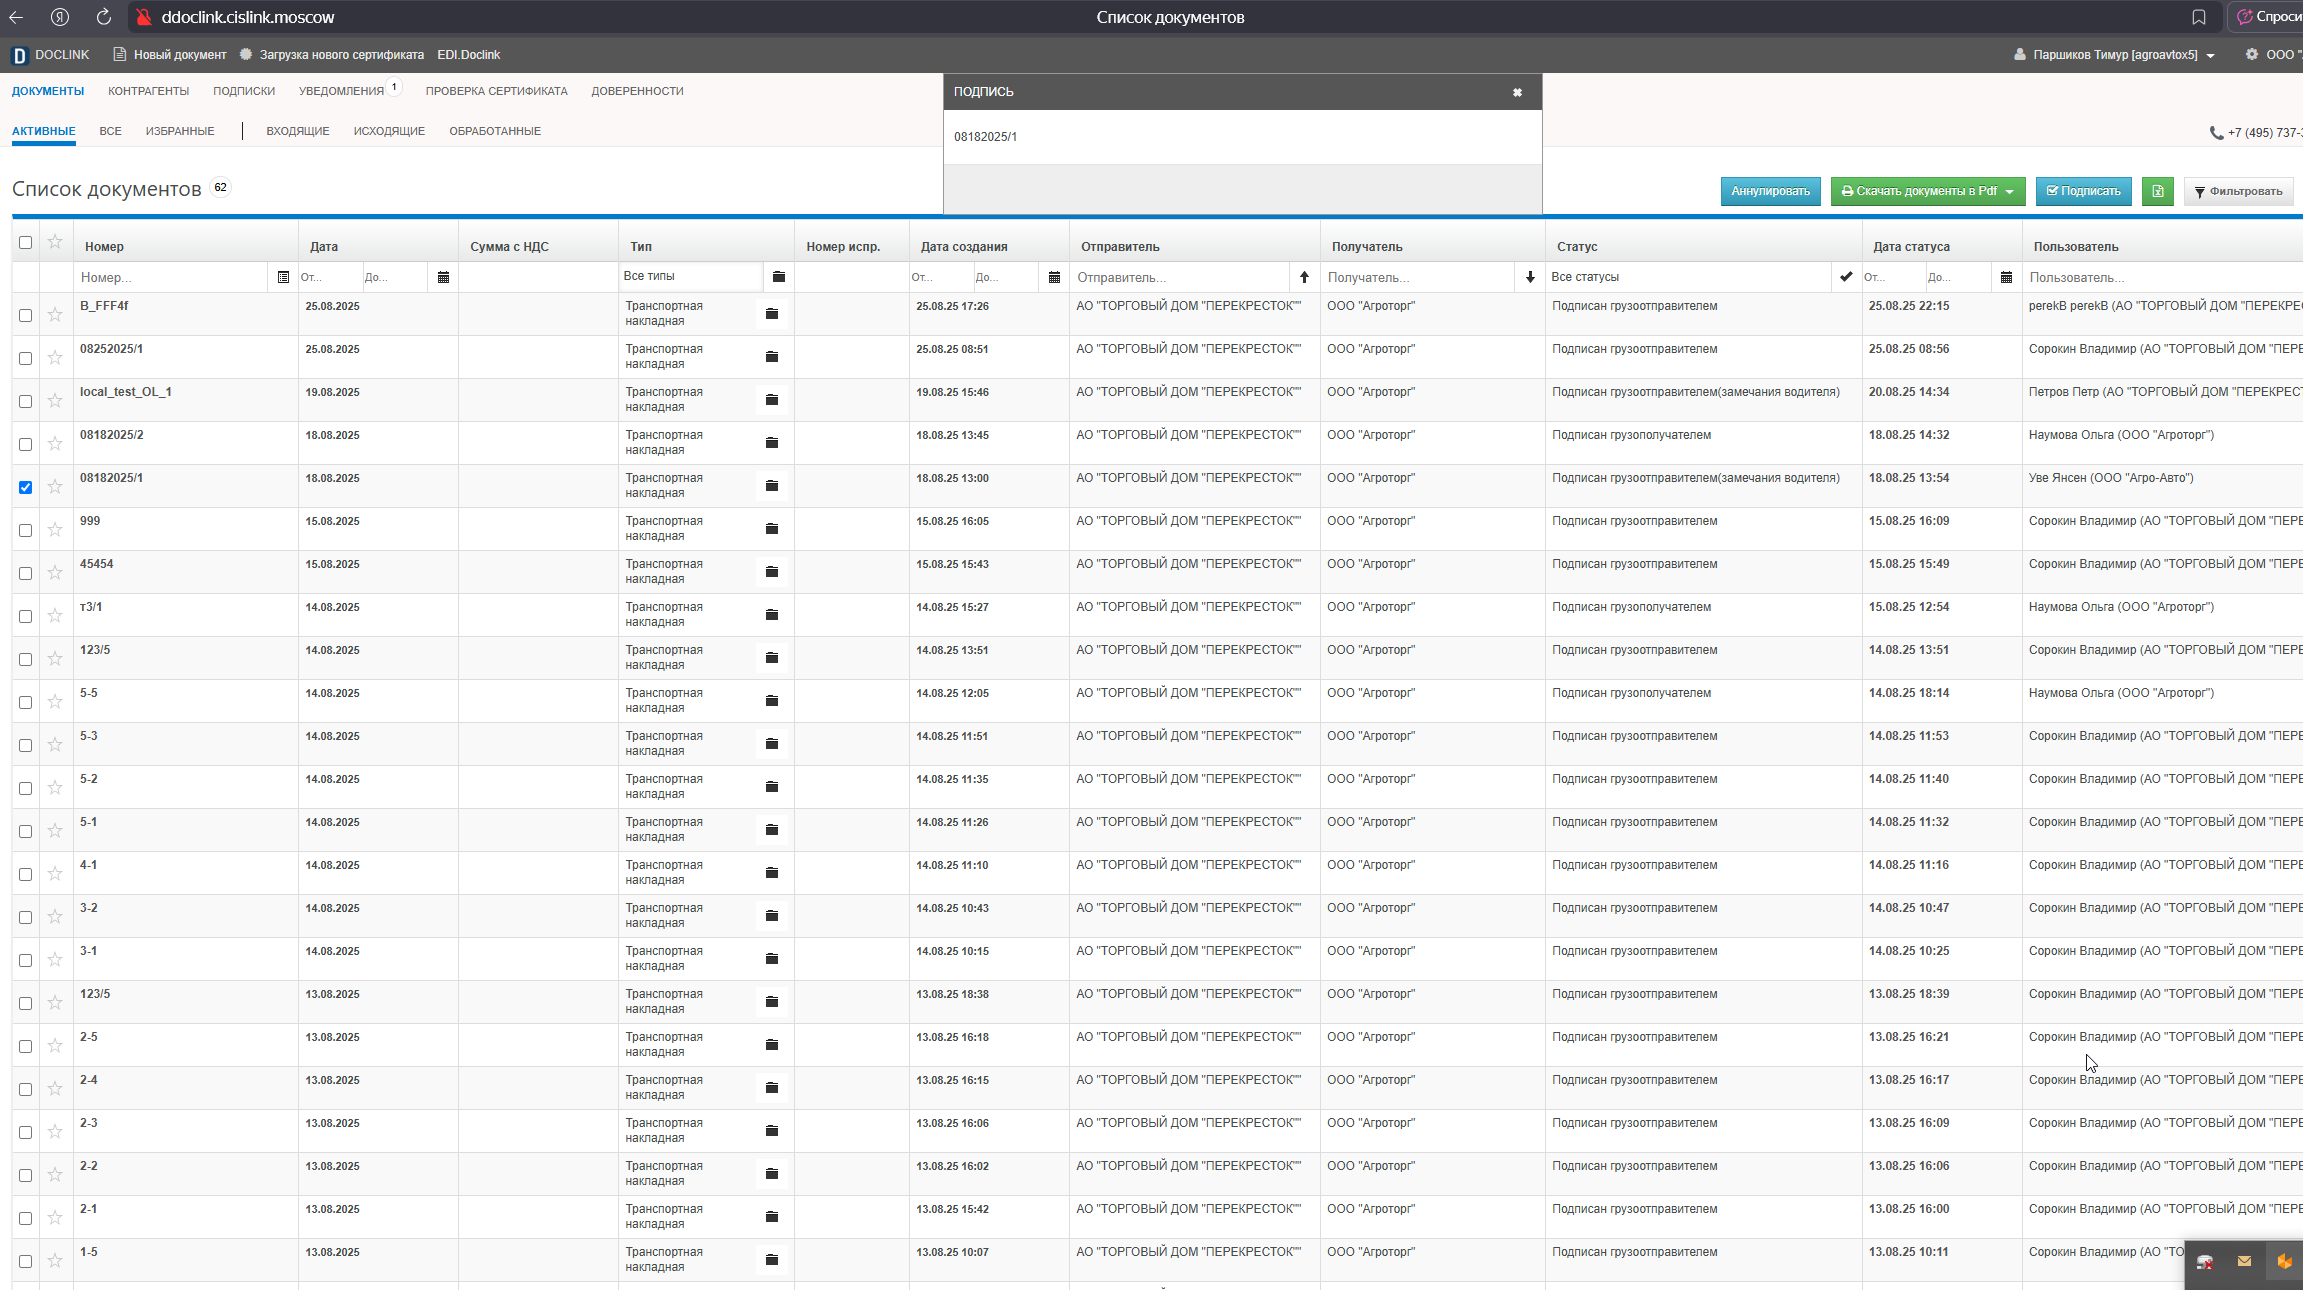Close the ПОДПИСЬ popup
Image resolution: width=2303 pixels, height=1290 pixels.
1517,92
